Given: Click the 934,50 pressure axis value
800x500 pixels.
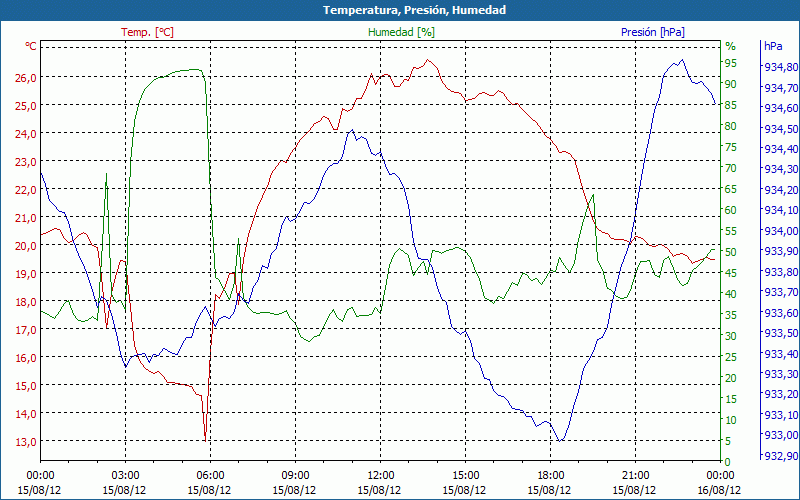Looking at the screenshot, I should click(x=781, y=129).
